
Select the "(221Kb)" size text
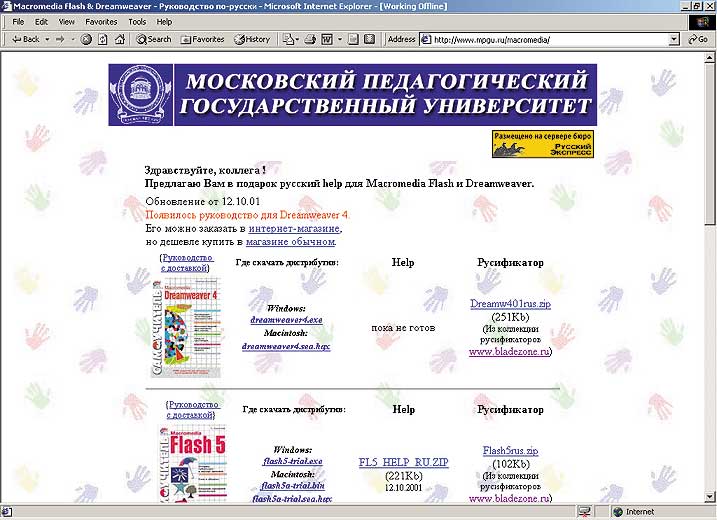pos(403,476)
